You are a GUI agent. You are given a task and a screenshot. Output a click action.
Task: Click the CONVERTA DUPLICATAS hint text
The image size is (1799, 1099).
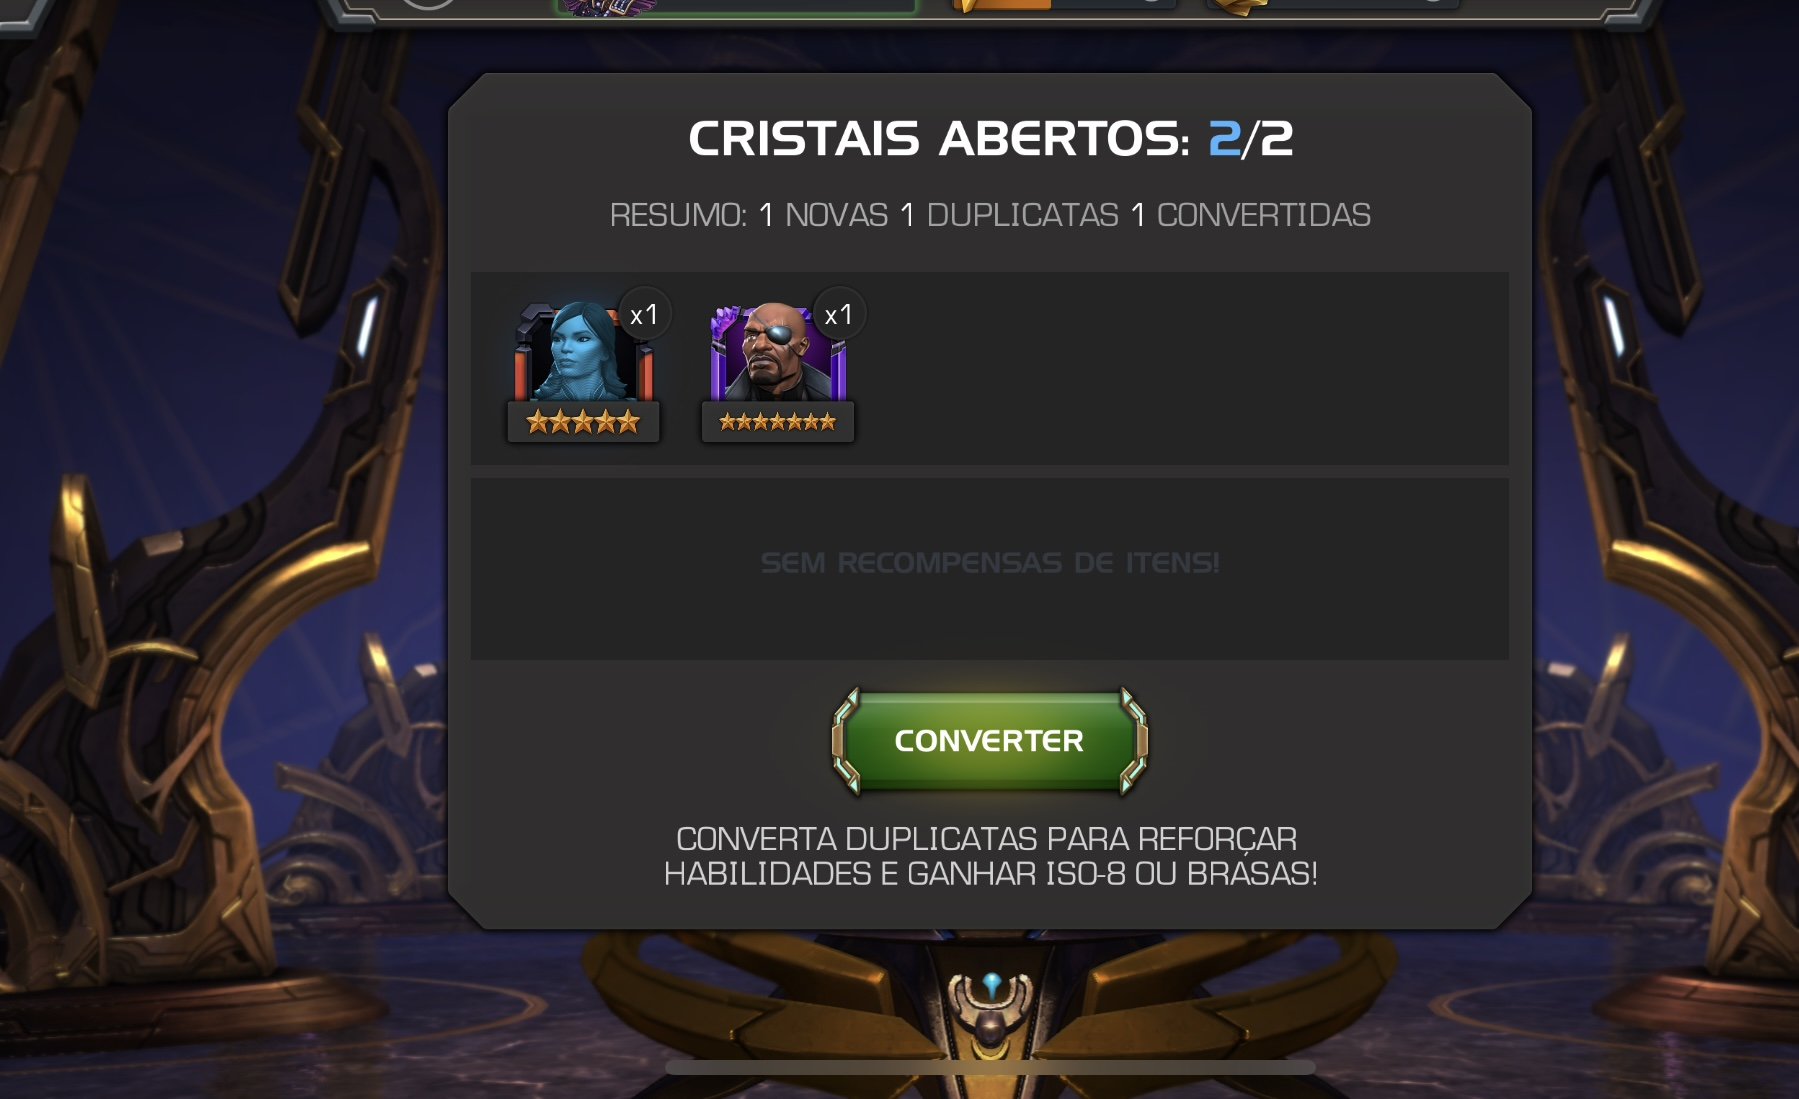(x=990, y=856)
